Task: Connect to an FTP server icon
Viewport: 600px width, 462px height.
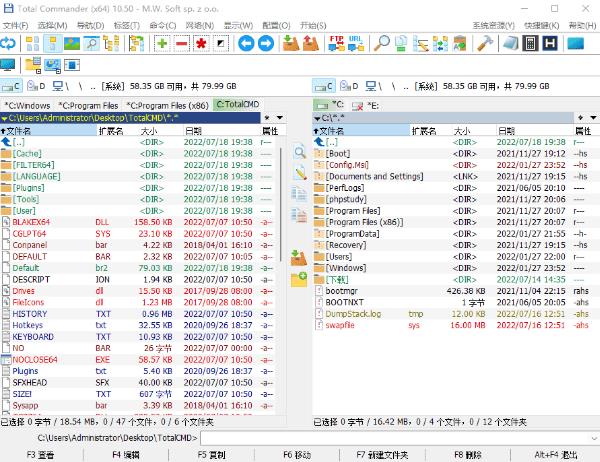Action: point(336,43)
